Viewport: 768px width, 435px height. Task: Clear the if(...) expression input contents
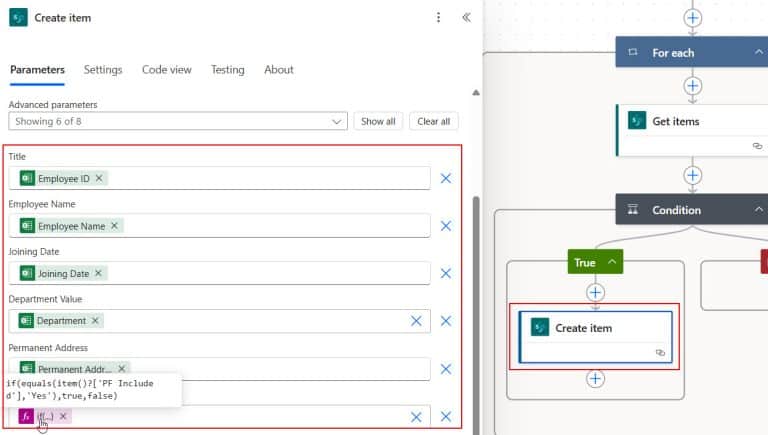pyautogui.click(x=416, y=416)
